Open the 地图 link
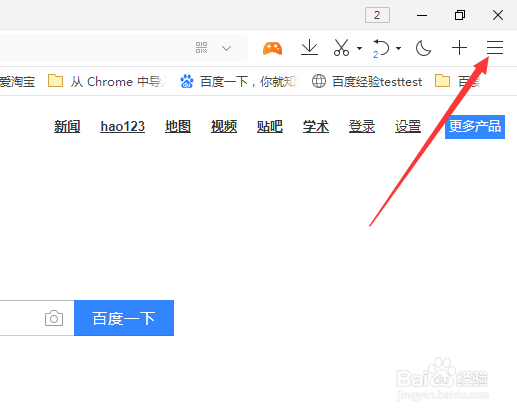 click(178, 127)
